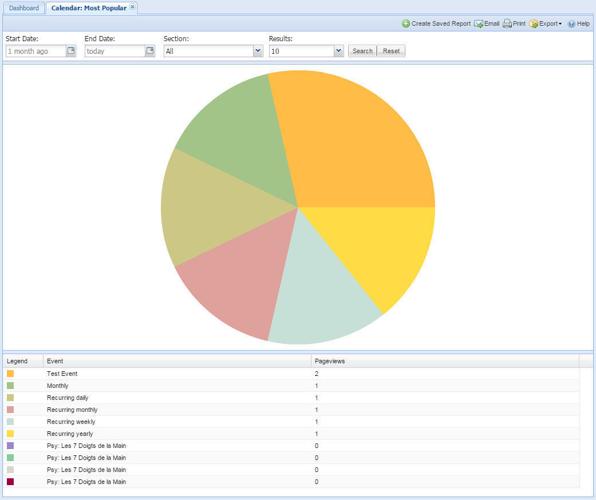Click the Print printer icon
This screenshot has height=500, width=596.
click(507, 24)
